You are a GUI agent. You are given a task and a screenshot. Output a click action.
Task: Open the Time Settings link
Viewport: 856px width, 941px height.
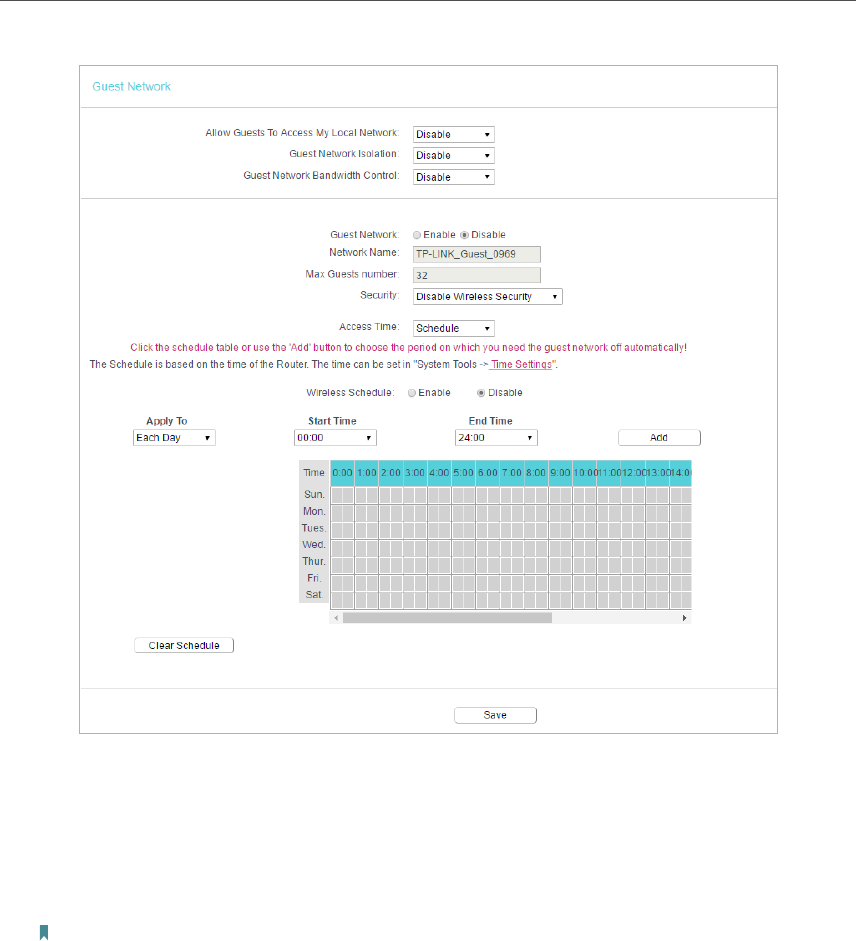(520, 364)
